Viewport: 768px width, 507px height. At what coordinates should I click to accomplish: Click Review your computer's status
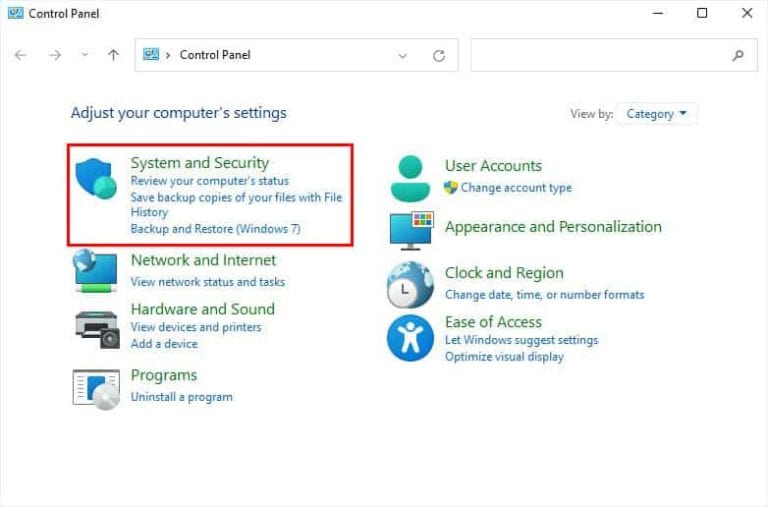[x=210, y=181]
